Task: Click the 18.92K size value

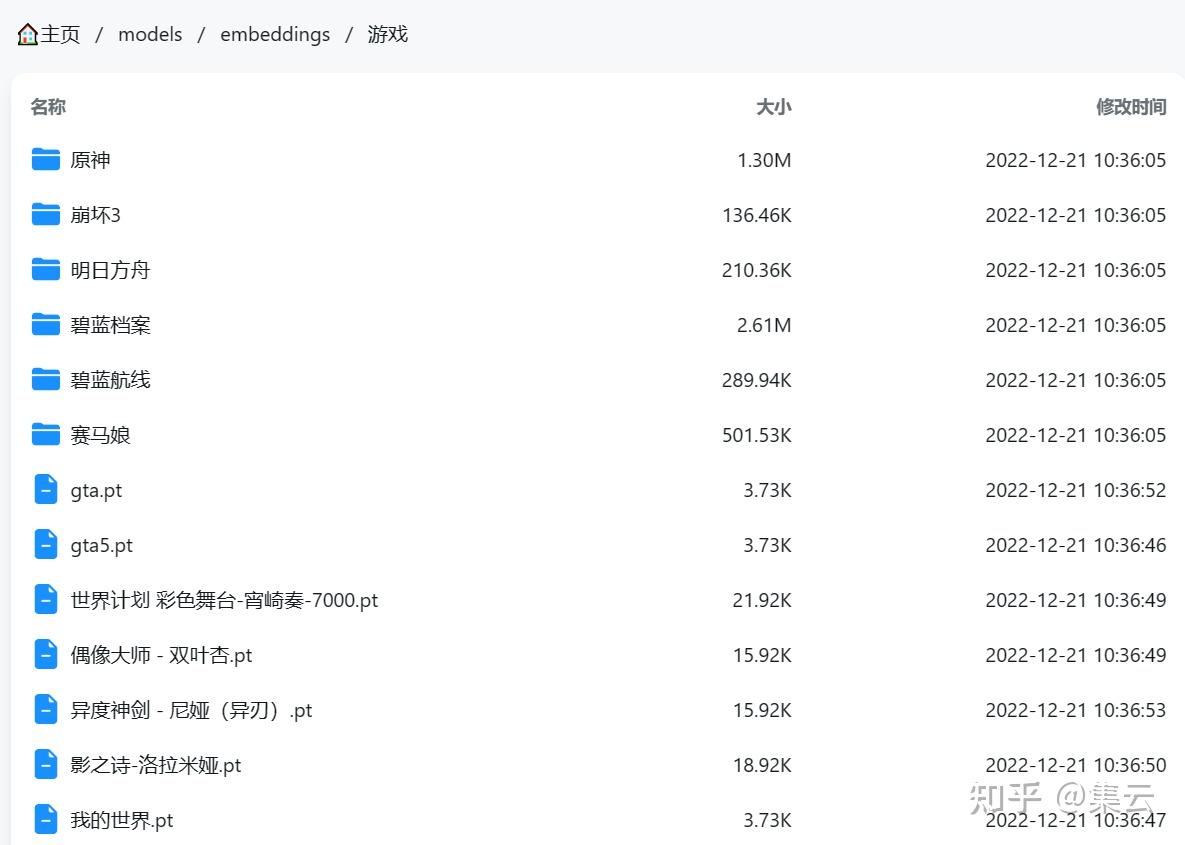Action: coord(762,765)
